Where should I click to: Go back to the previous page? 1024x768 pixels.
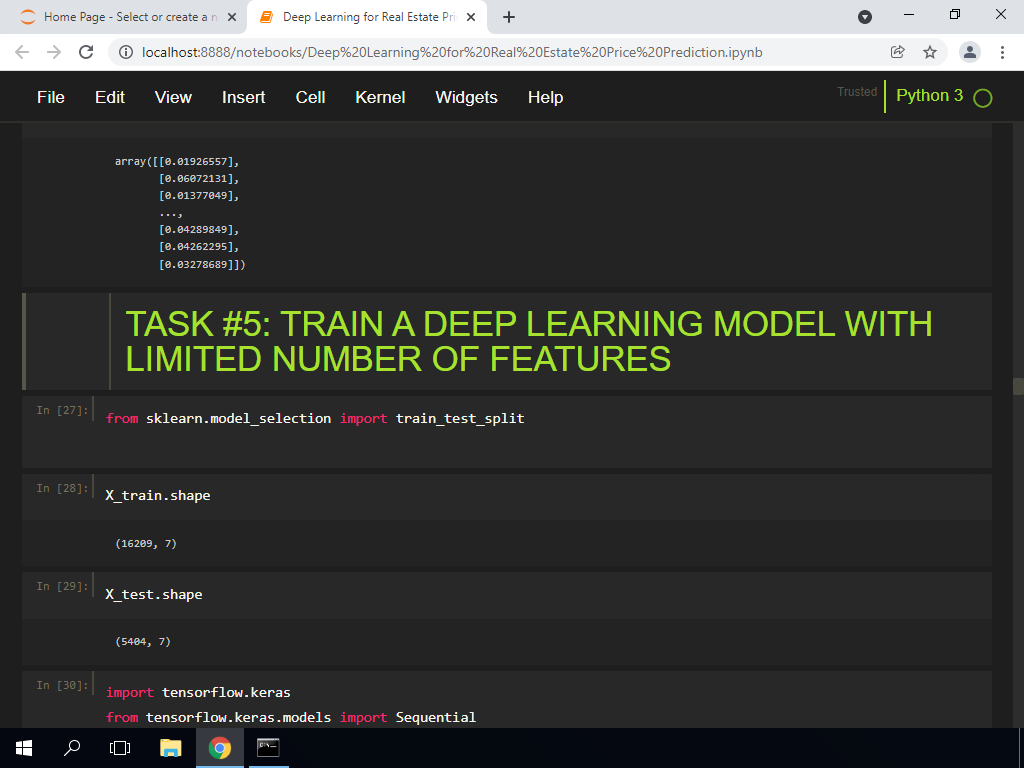(x=22, y=52)
